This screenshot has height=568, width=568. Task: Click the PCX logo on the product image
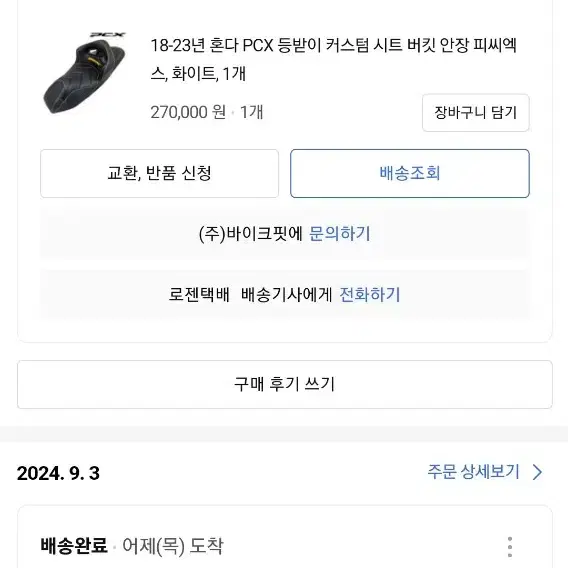(x=108, y=35)
